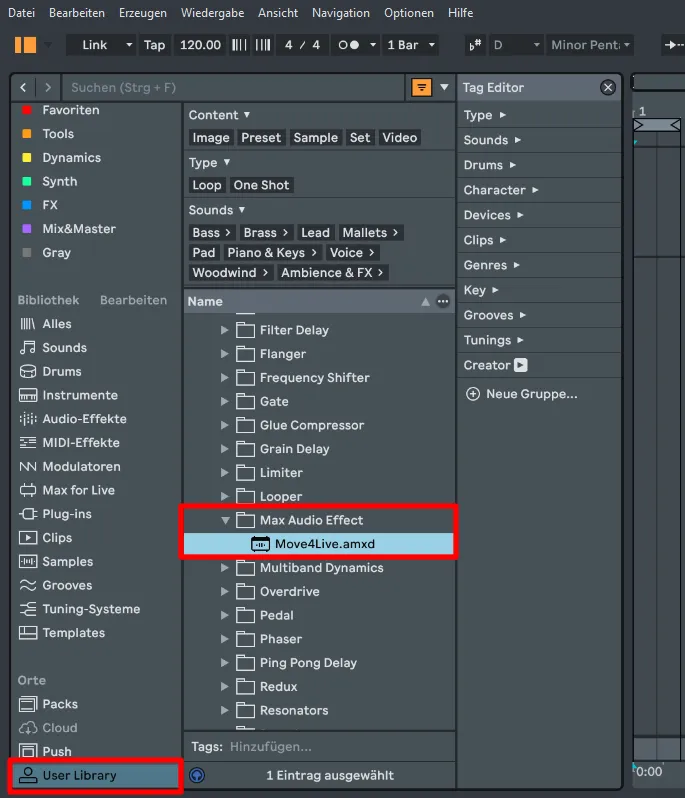Toggle the scale mode flat-sharp button

click(475, 45)
